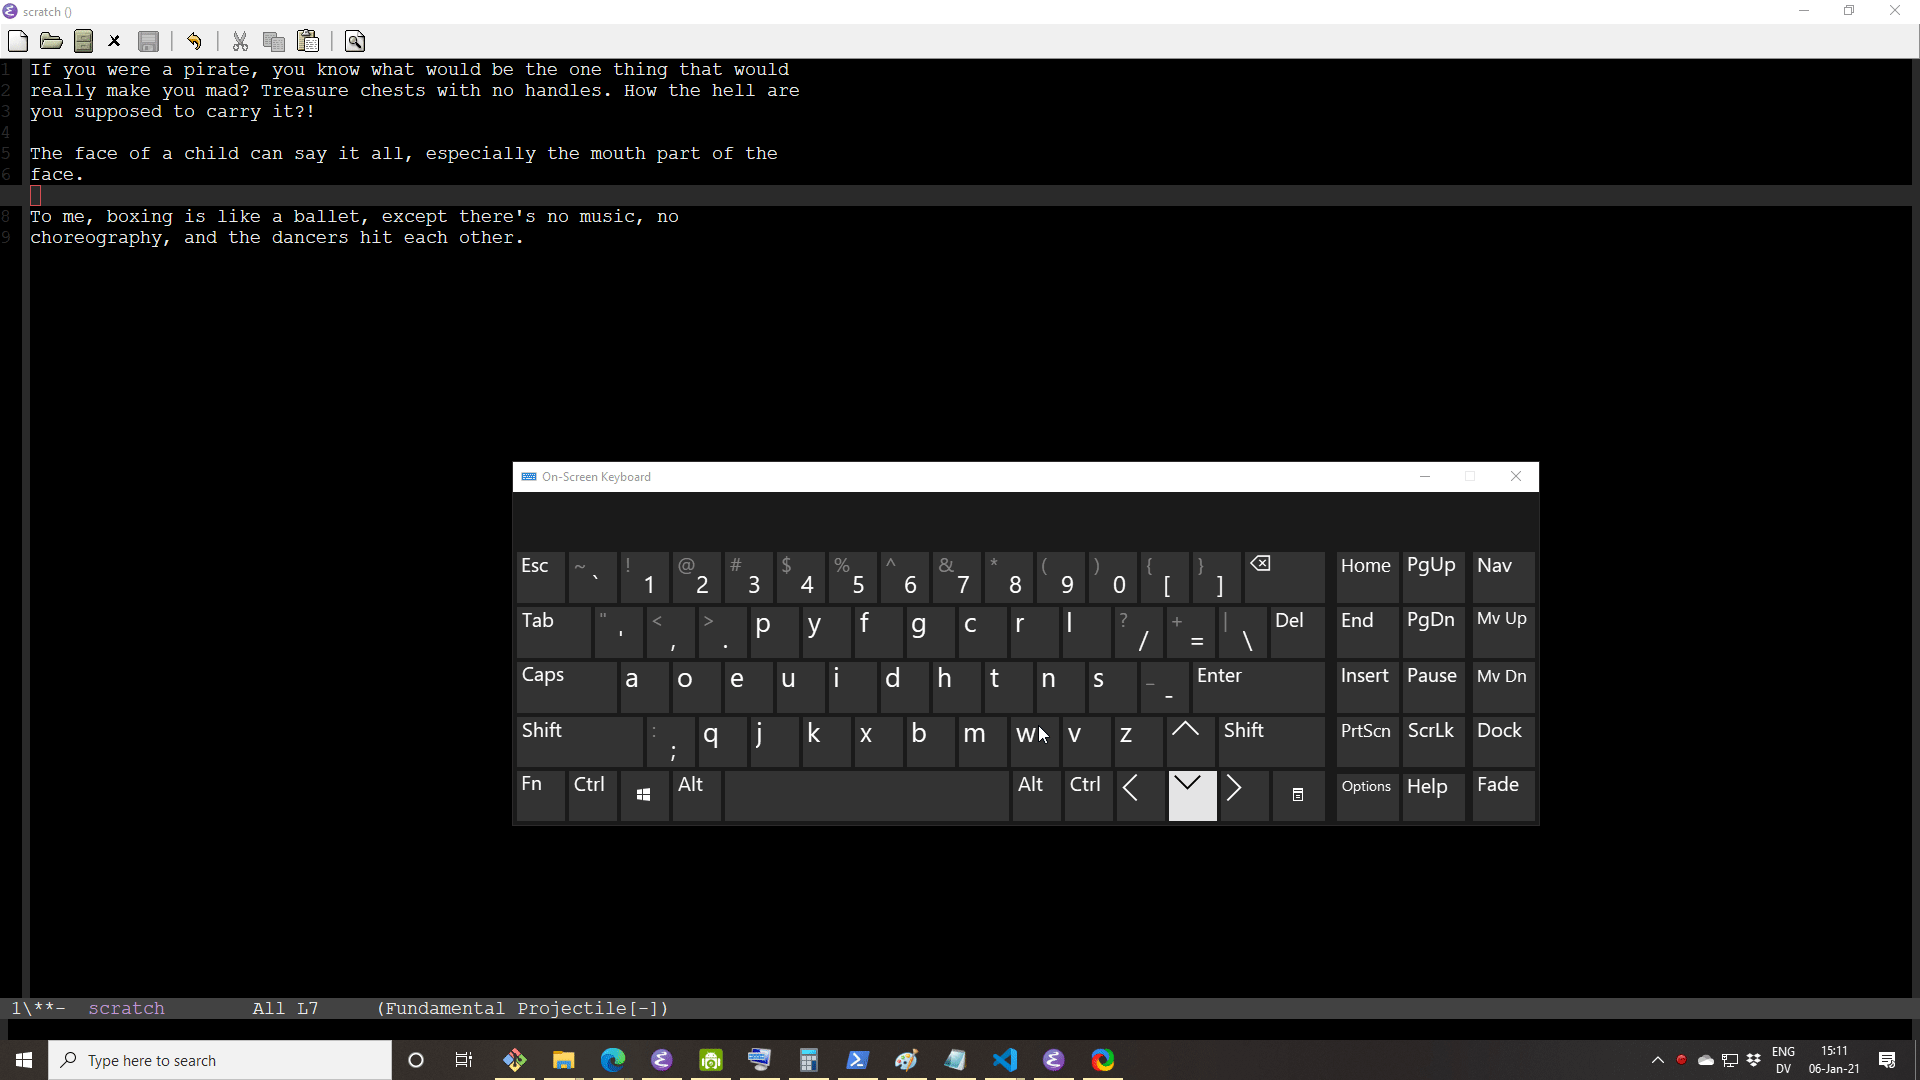Click the Print/Search icon in toolbar
Viewport: 1920px width, 1080px height.
click(x=355, y=41)
